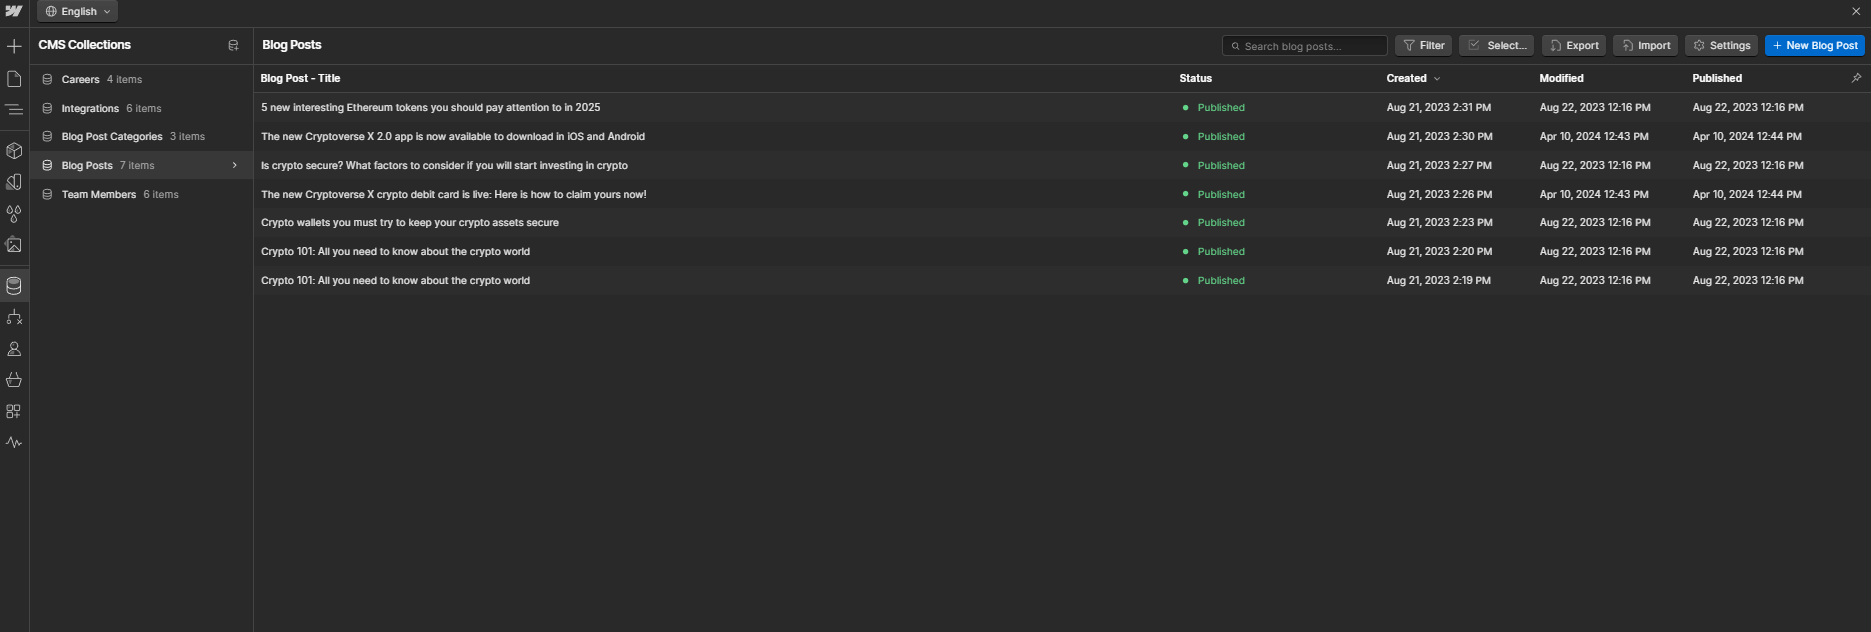Viewport: 1871px width, 632px height.
Task: Click the Export button
Action: point(1574,45)
